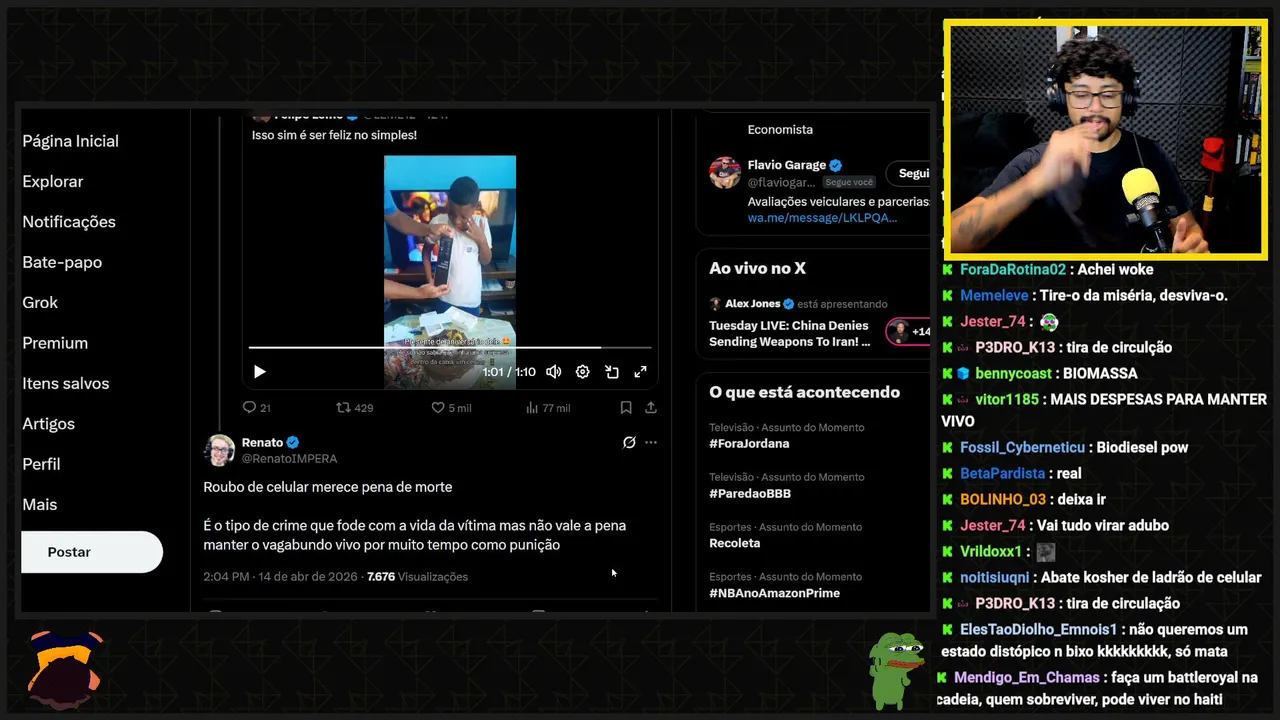Go to Perfil

click(x=41, y=464)
